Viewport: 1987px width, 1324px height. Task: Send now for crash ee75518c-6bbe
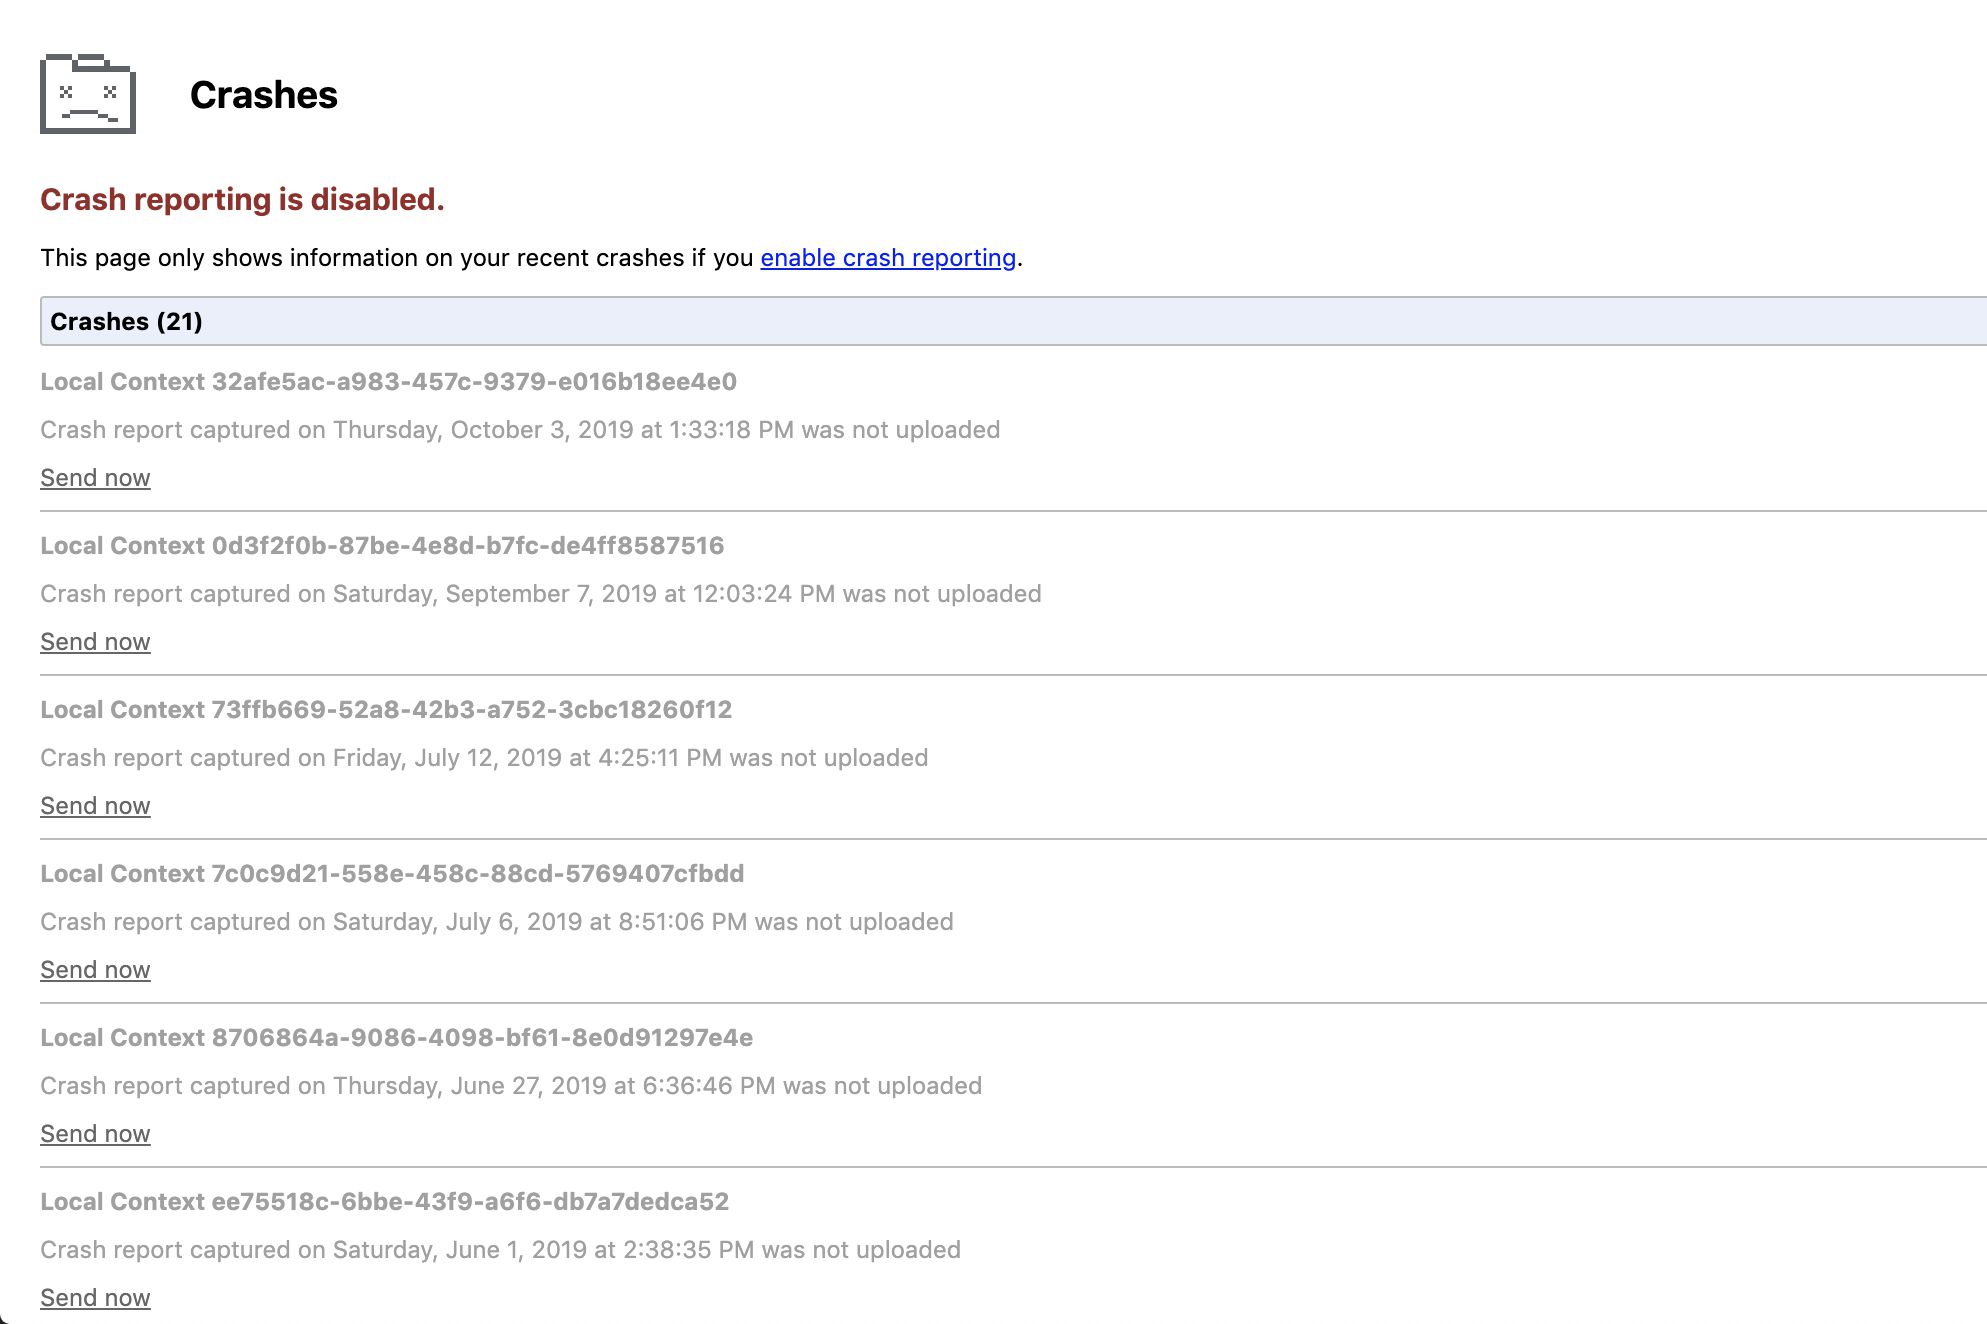[95, 1298]
